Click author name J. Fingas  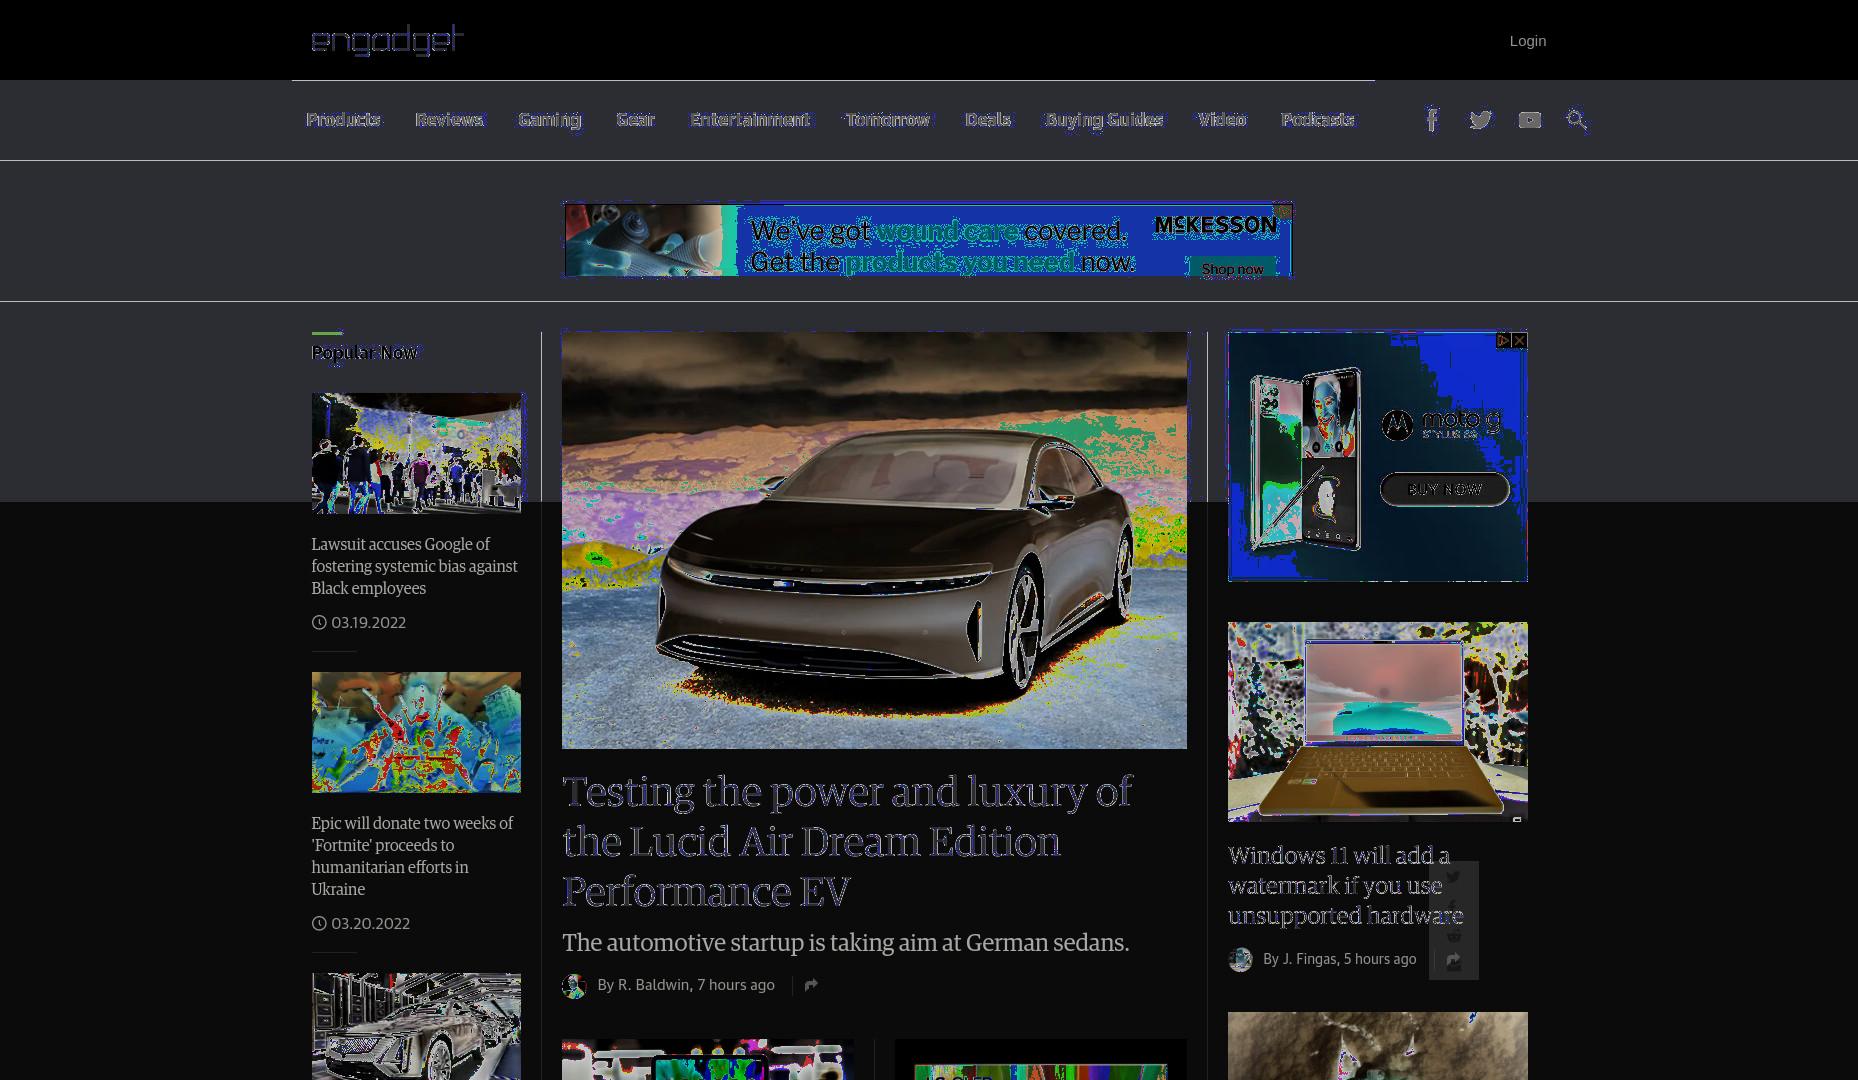coord(1309,959)
